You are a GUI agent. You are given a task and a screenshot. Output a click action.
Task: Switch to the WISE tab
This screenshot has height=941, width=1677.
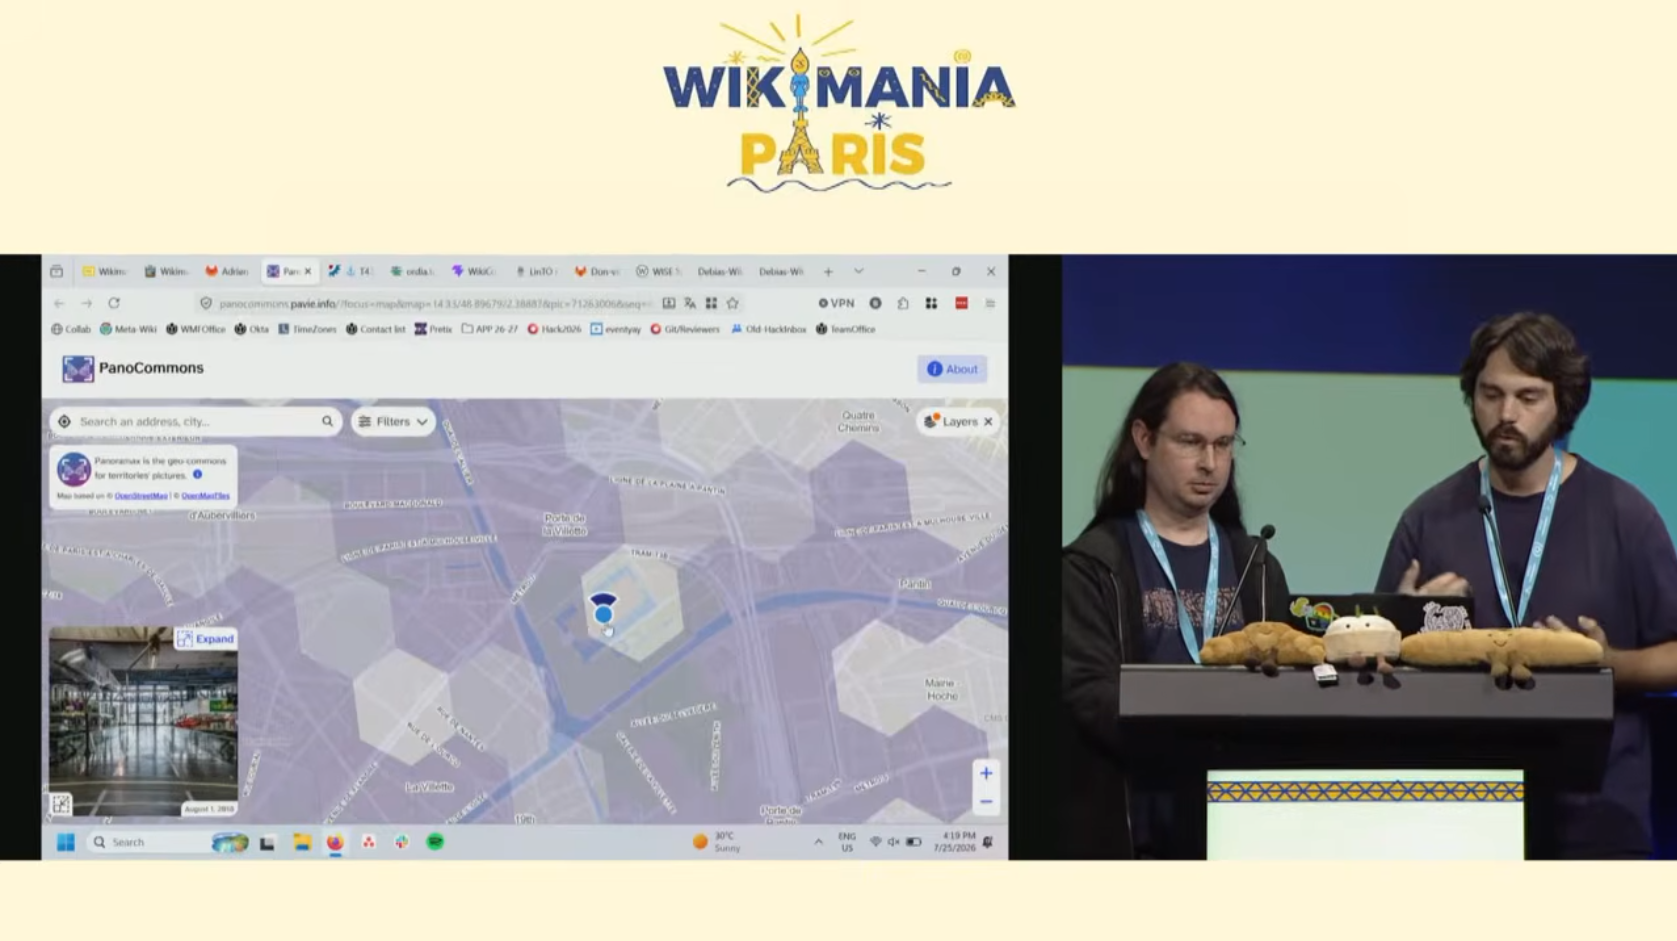pos(658,271)
